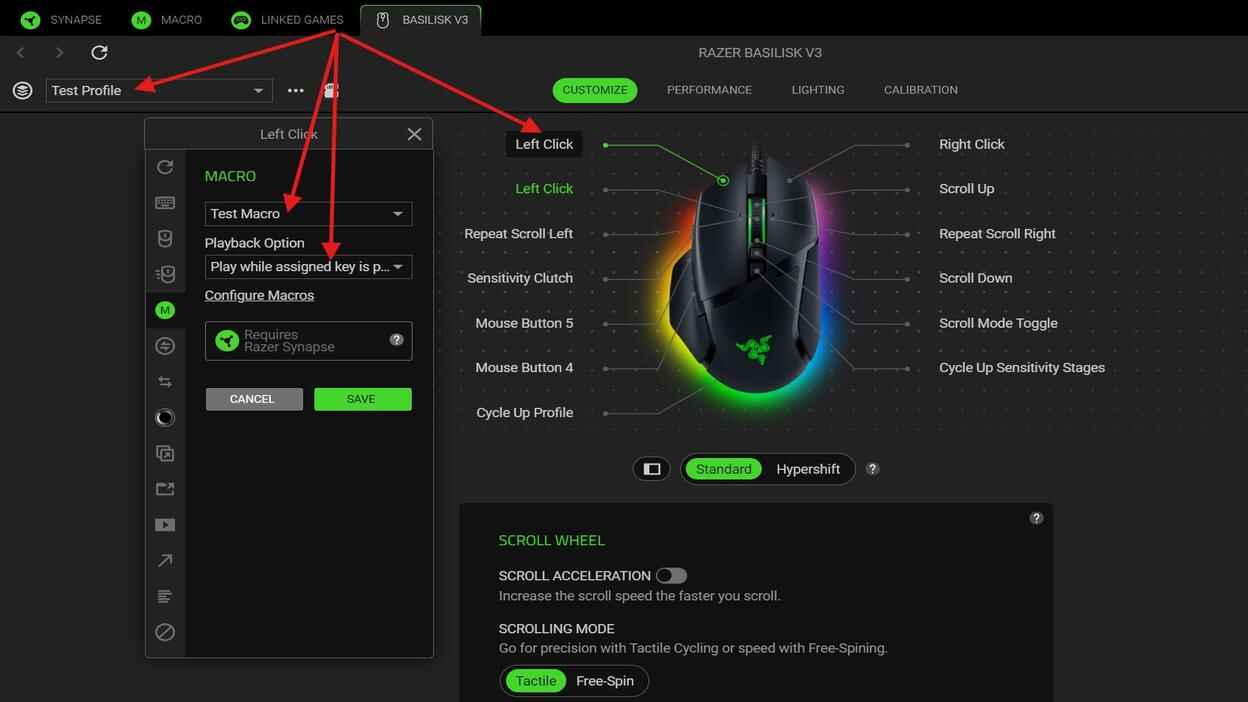Open the three-dot profile options menu

(x=295, y=90)
